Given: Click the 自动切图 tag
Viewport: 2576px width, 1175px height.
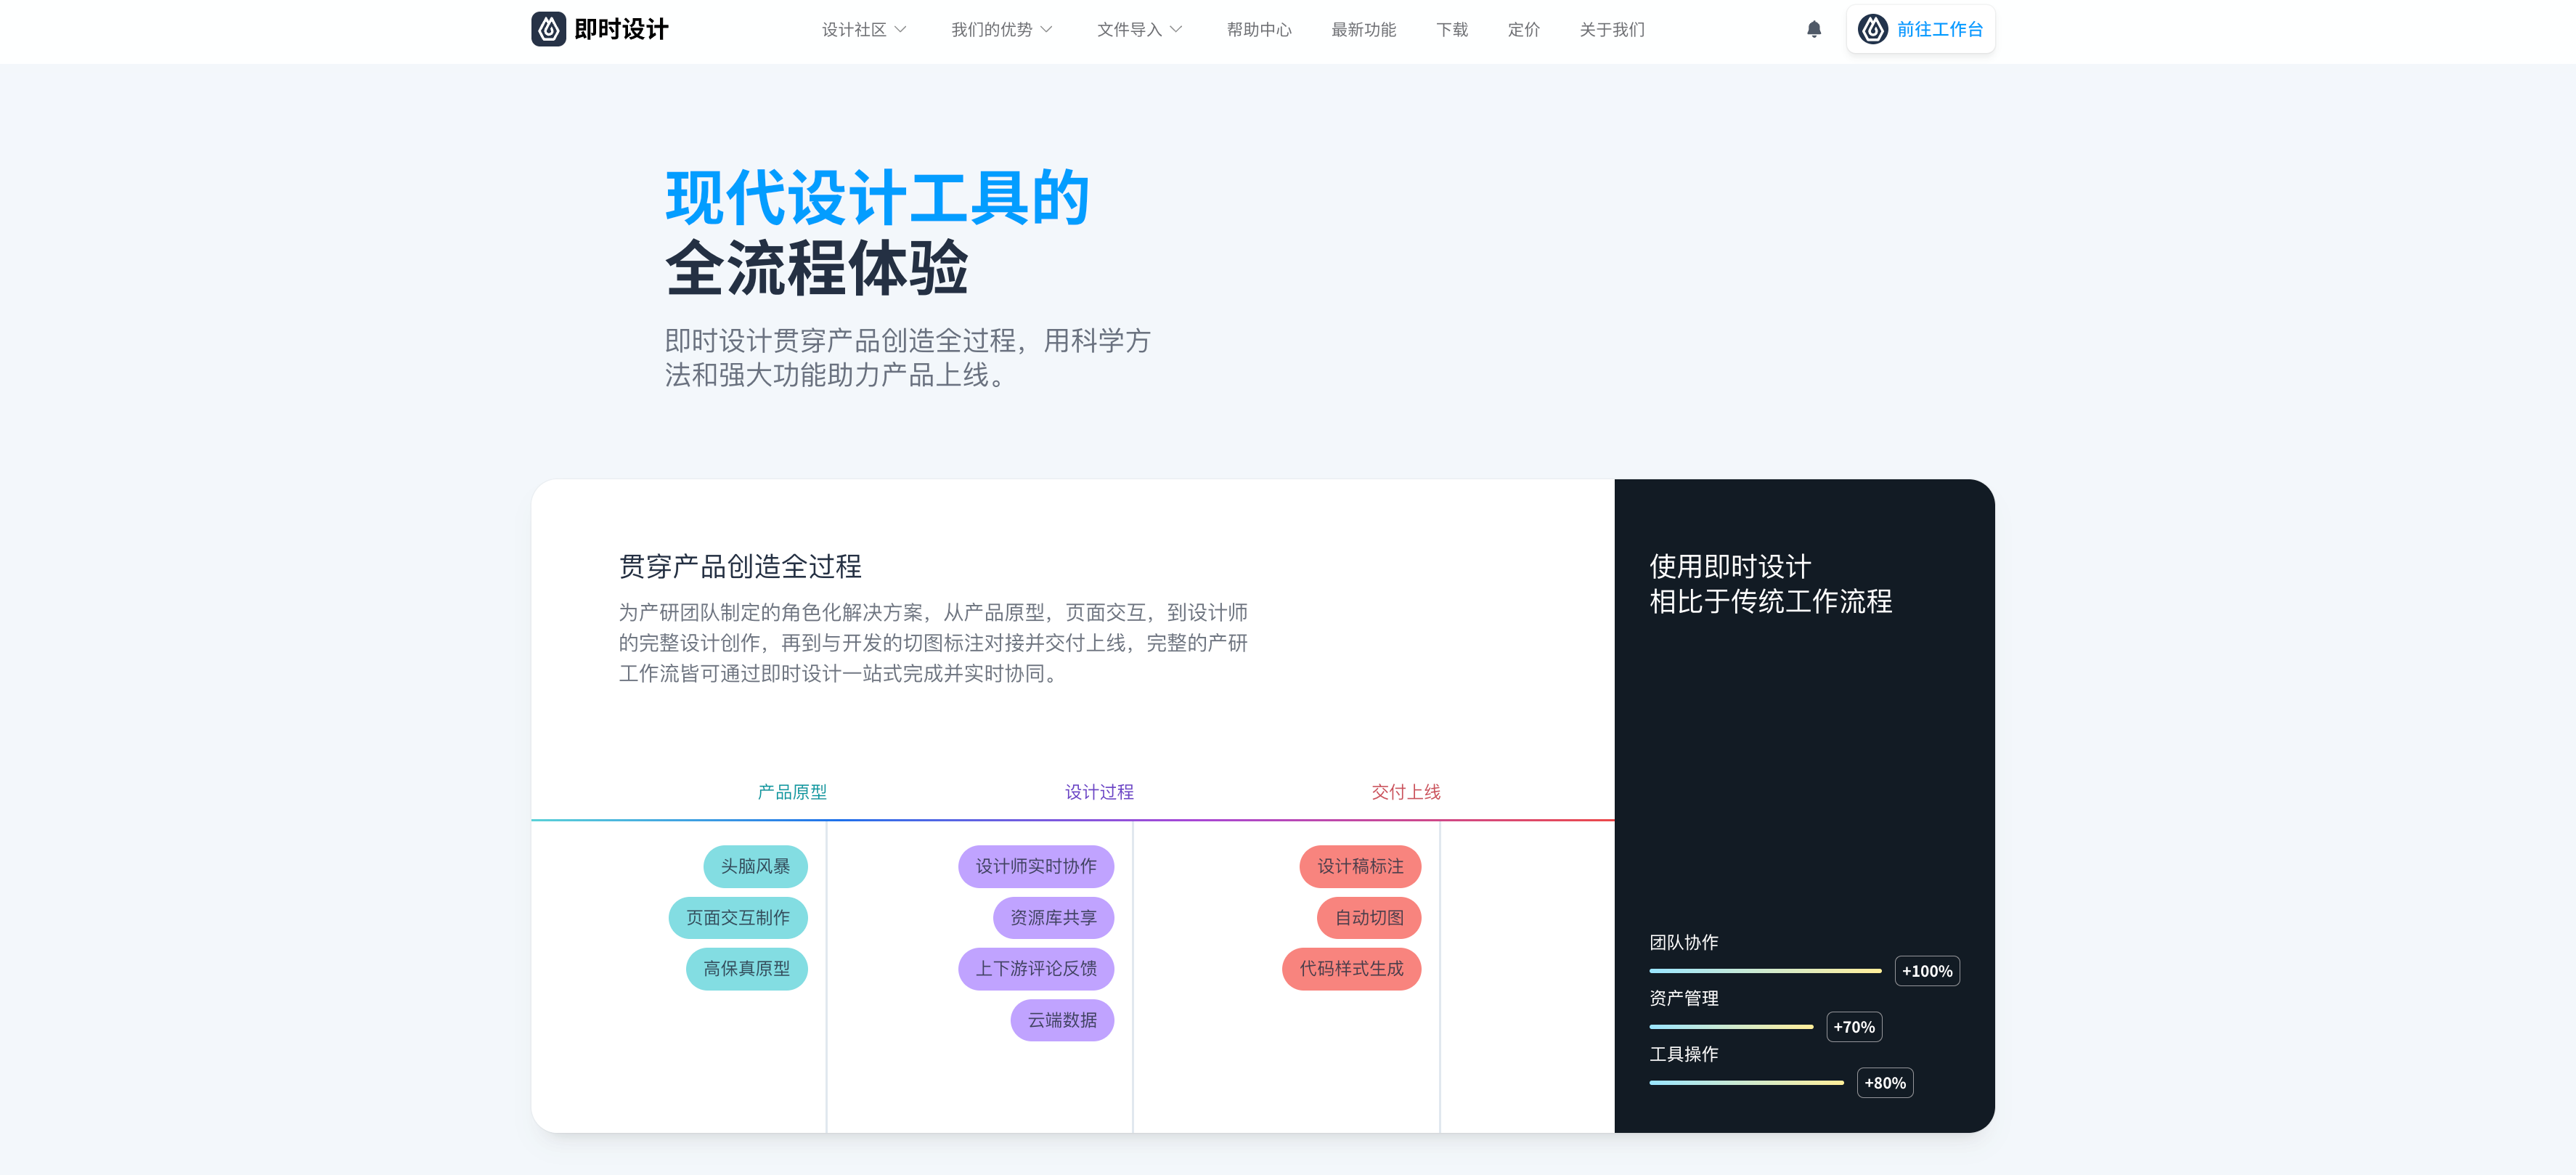Looking at the screenshot, I should pos(1369,917).
